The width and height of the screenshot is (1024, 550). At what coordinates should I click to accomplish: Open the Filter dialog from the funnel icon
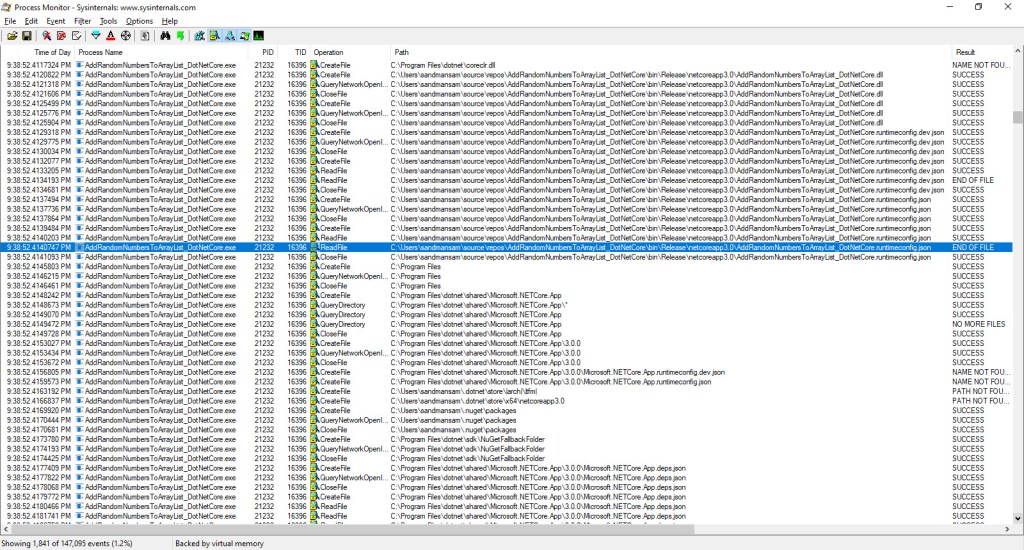click(95, 36)
